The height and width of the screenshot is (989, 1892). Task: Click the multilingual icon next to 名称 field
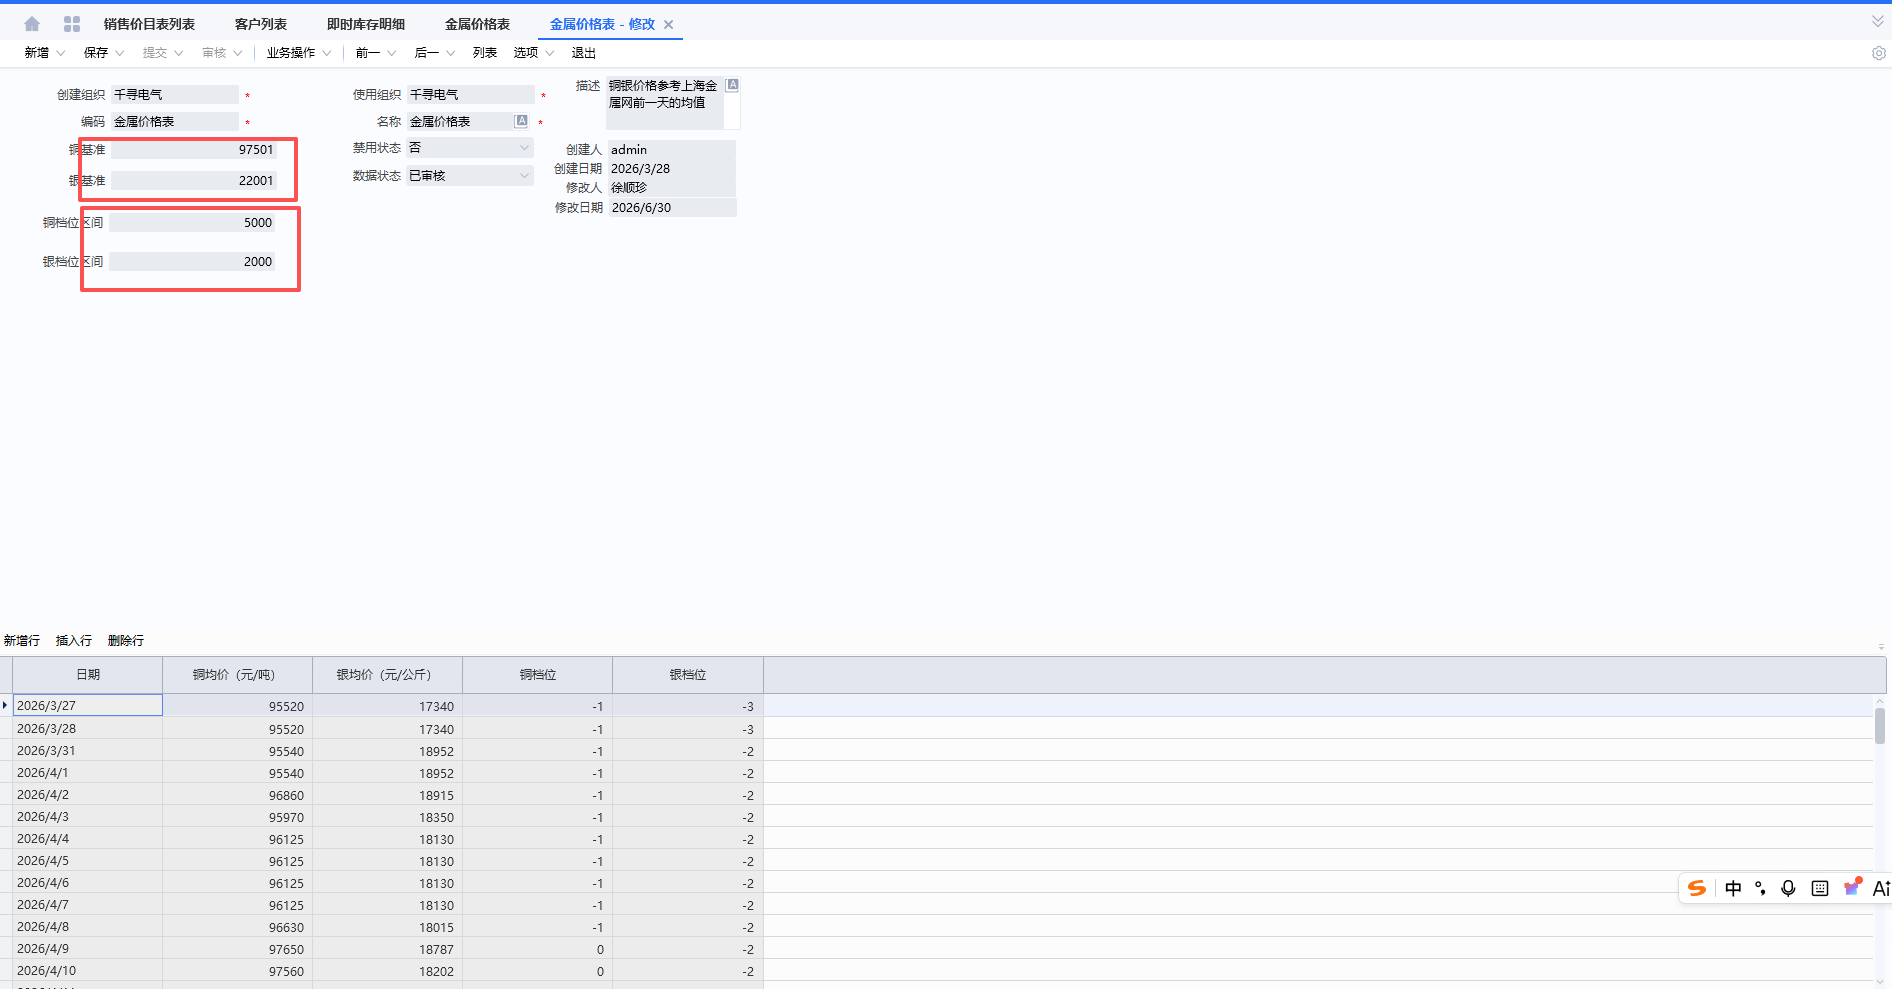coord(521,121)
